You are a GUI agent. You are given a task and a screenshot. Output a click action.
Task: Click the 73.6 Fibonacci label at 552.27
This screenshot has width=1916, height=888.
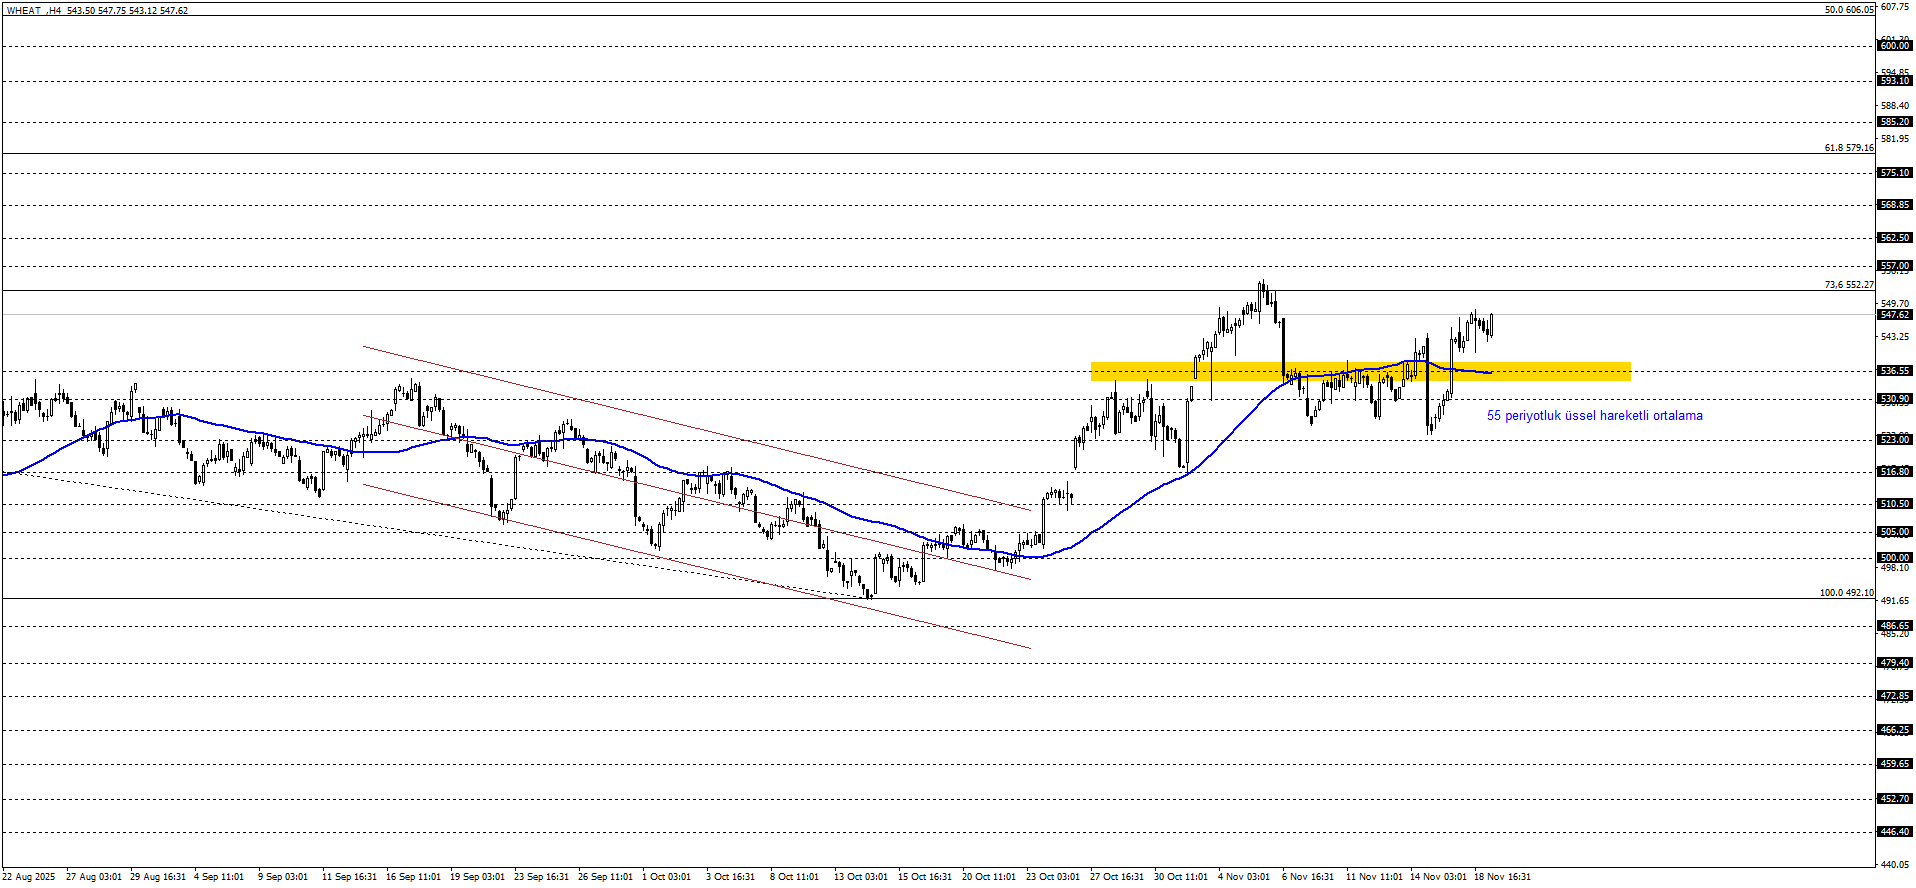1848,285
